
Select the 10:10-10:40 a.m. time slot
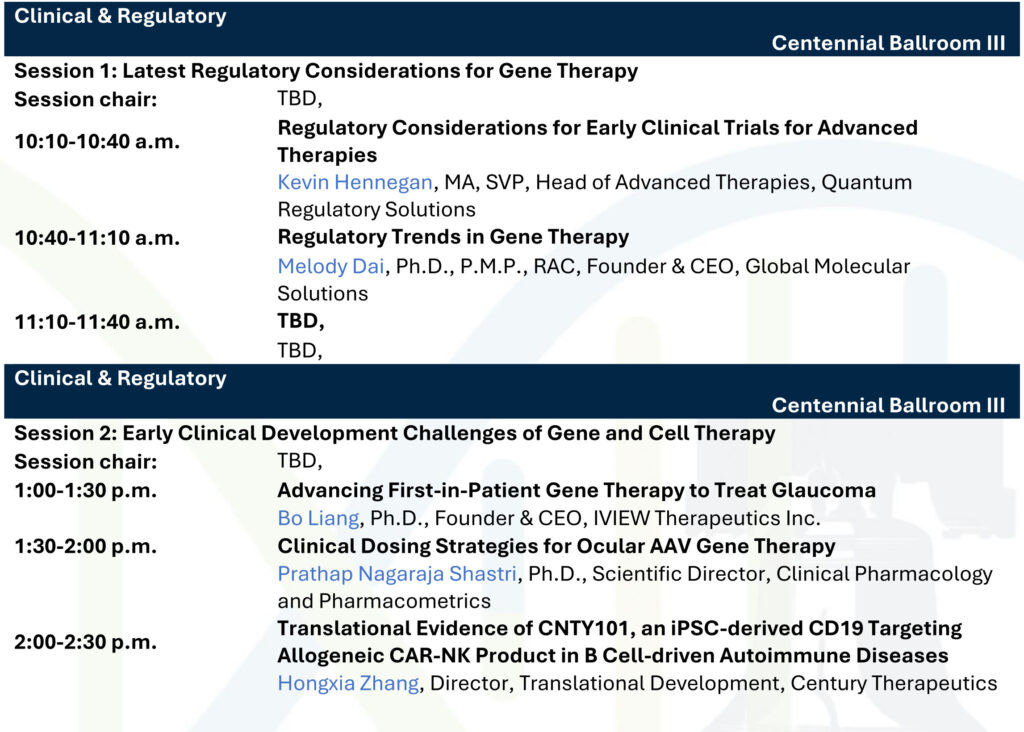click(x=97, y=141)
